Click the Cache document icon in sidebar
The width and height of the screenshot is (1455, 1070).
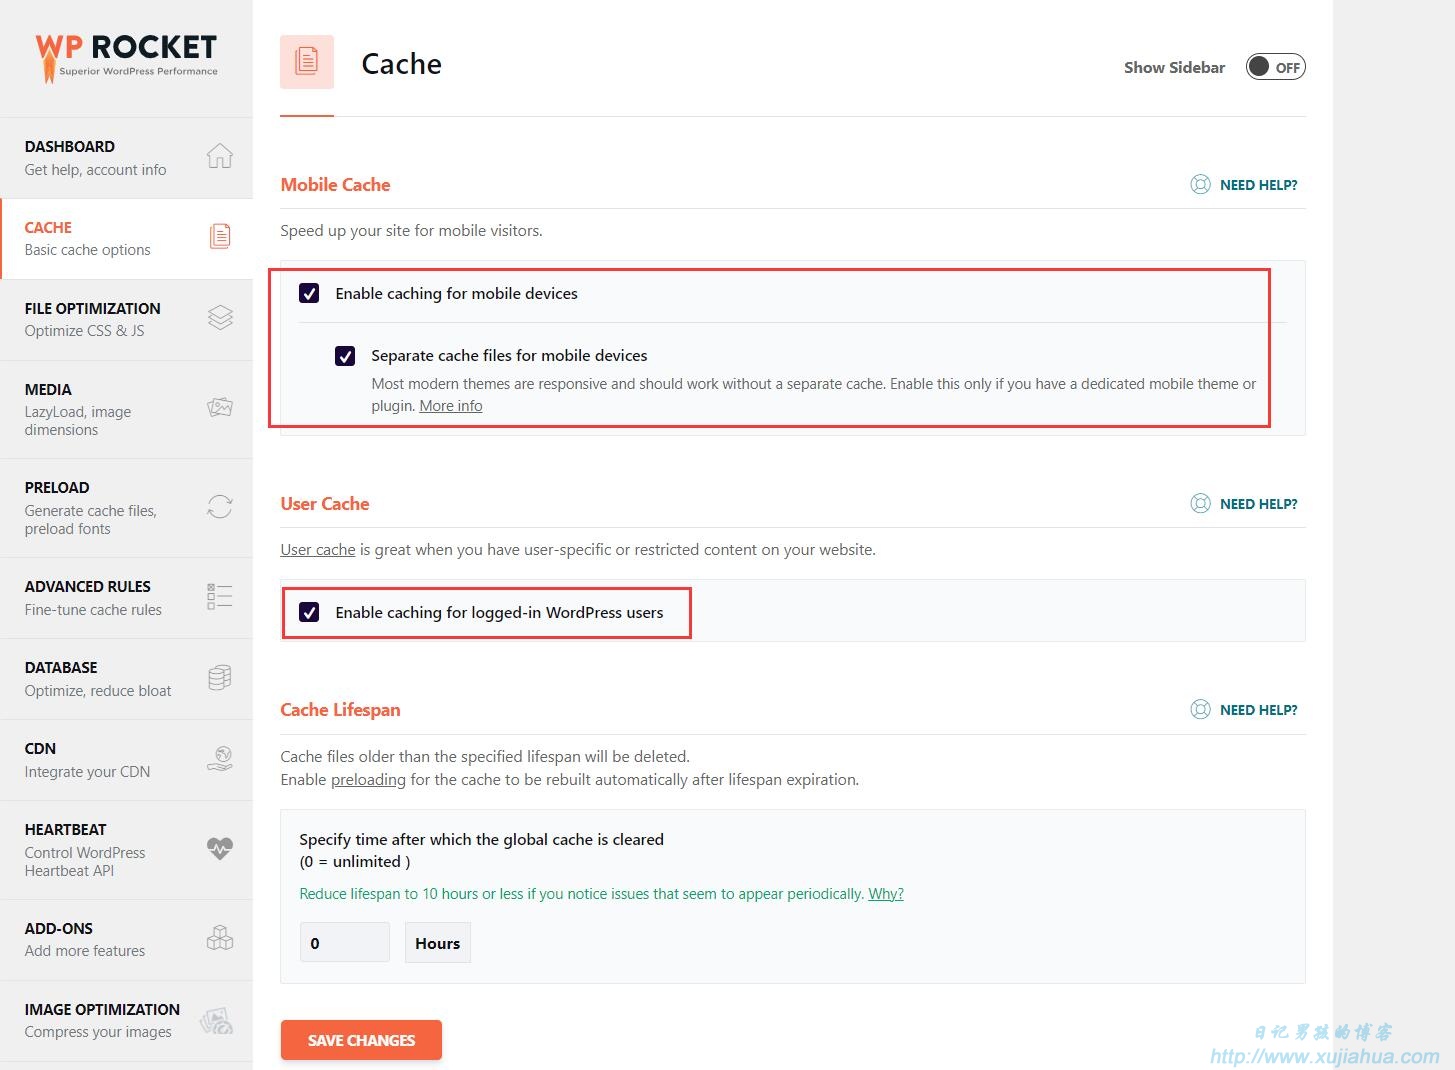220,236
